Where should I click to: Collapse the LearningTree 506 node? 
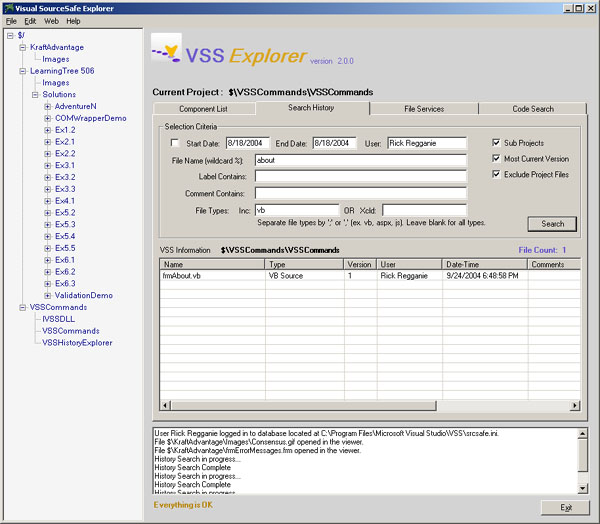(x=23, y=71)
